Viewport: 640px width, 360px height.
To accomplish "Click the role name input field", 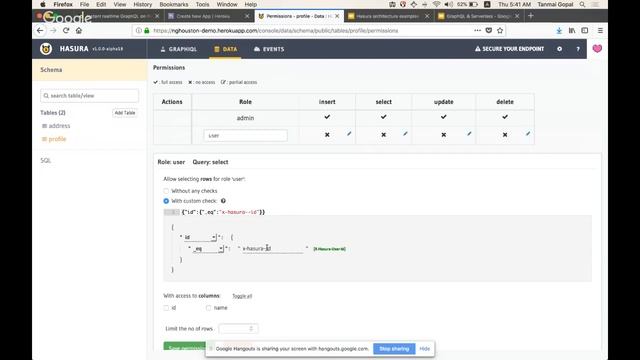I will [x=245, y=136].
